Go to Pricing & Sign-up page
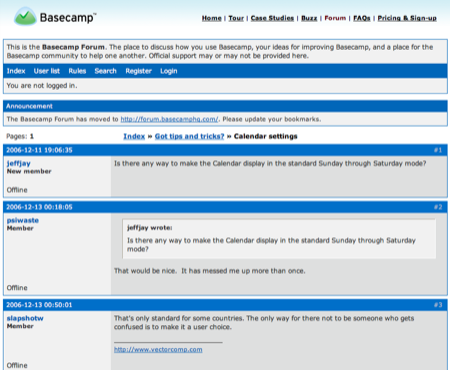This screenshot has width=450, height=370. [x=407, y=18]
